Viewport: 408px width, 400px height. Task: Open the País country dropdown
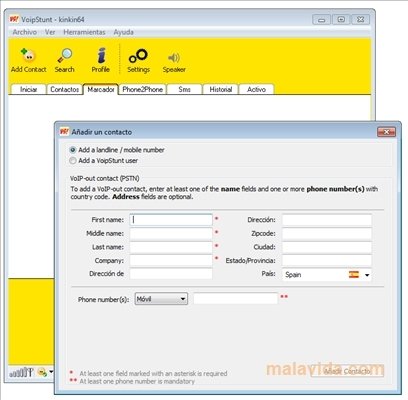(327, 275)
